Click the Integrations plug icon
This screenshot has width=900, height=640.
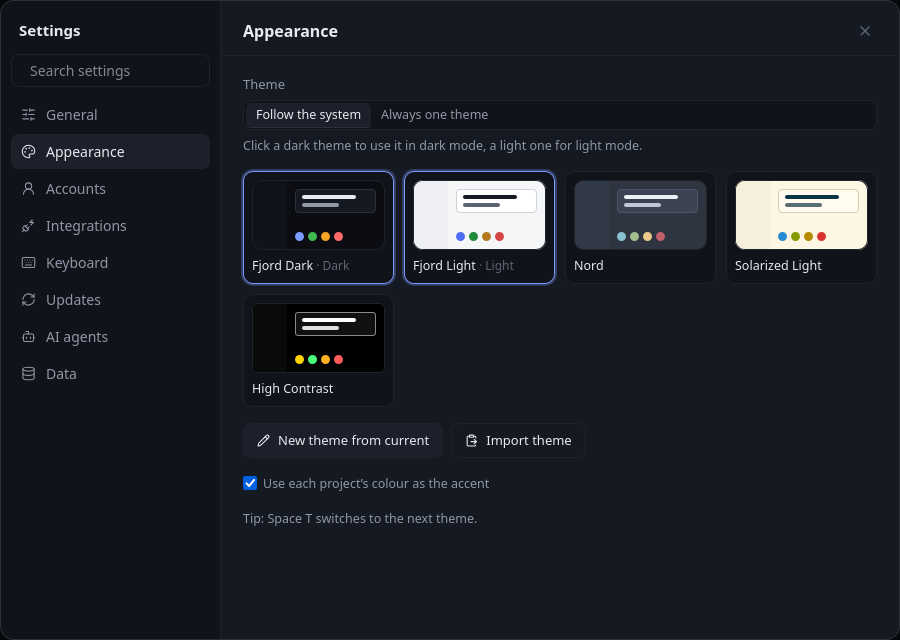click(x=28, y=226)
